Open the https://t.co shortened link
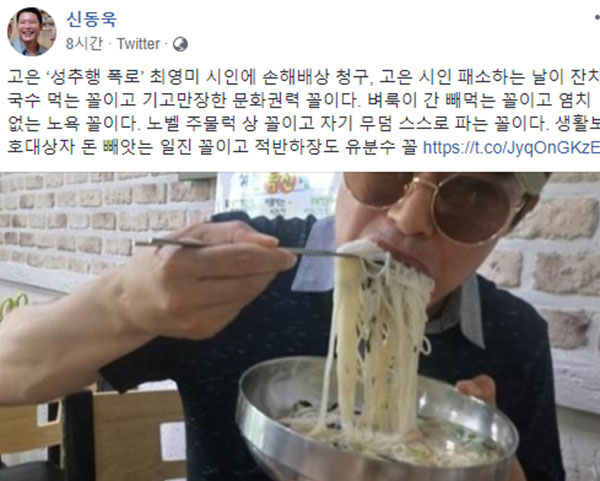The height and width of the screenshot is (481, 600). 511,147
